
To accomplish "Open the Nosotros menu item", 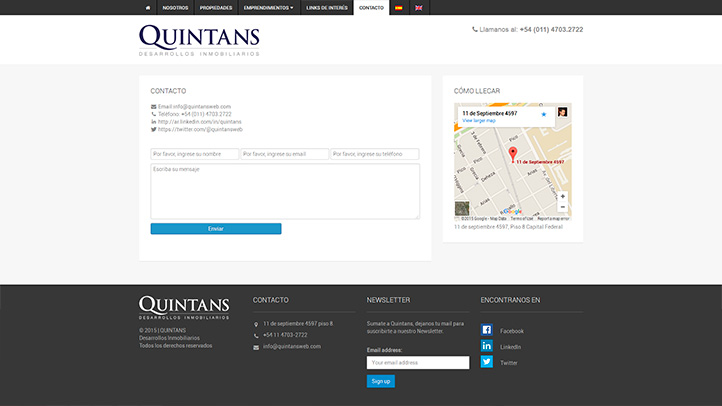I will tap(175, 8).
